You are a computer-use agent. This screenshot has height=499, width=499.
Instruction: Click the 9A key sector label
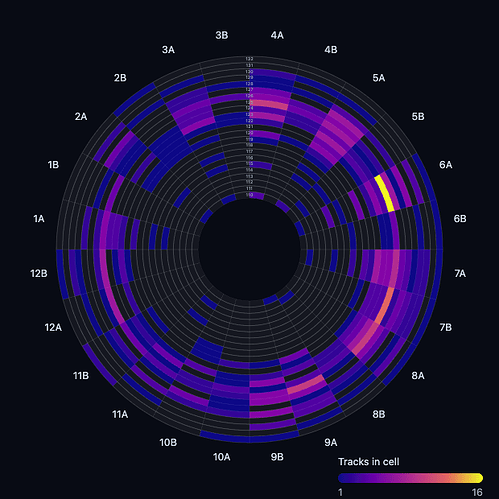tap(331, 442)
